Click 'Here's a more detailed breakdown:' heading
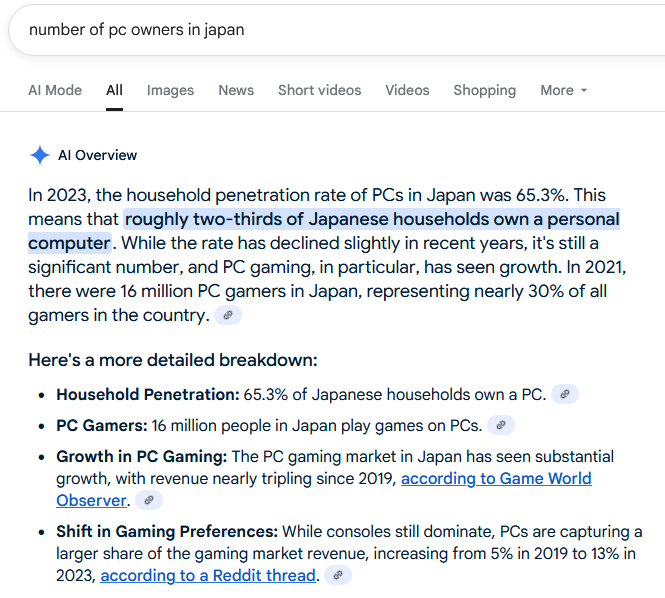The height and width of the screenshot is (598, 665). [173, 360]
